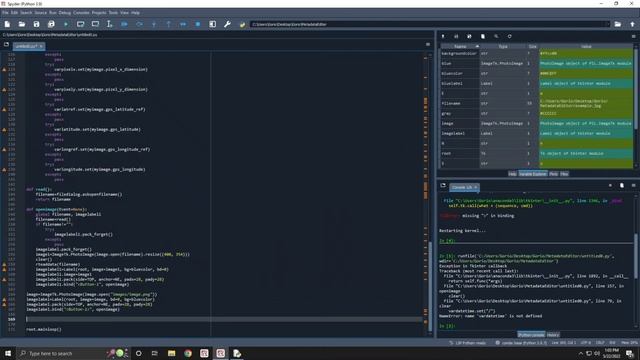Click conda environment status bar entry
The width and height of the screenshot is (640, 360).
coord(521,343)
